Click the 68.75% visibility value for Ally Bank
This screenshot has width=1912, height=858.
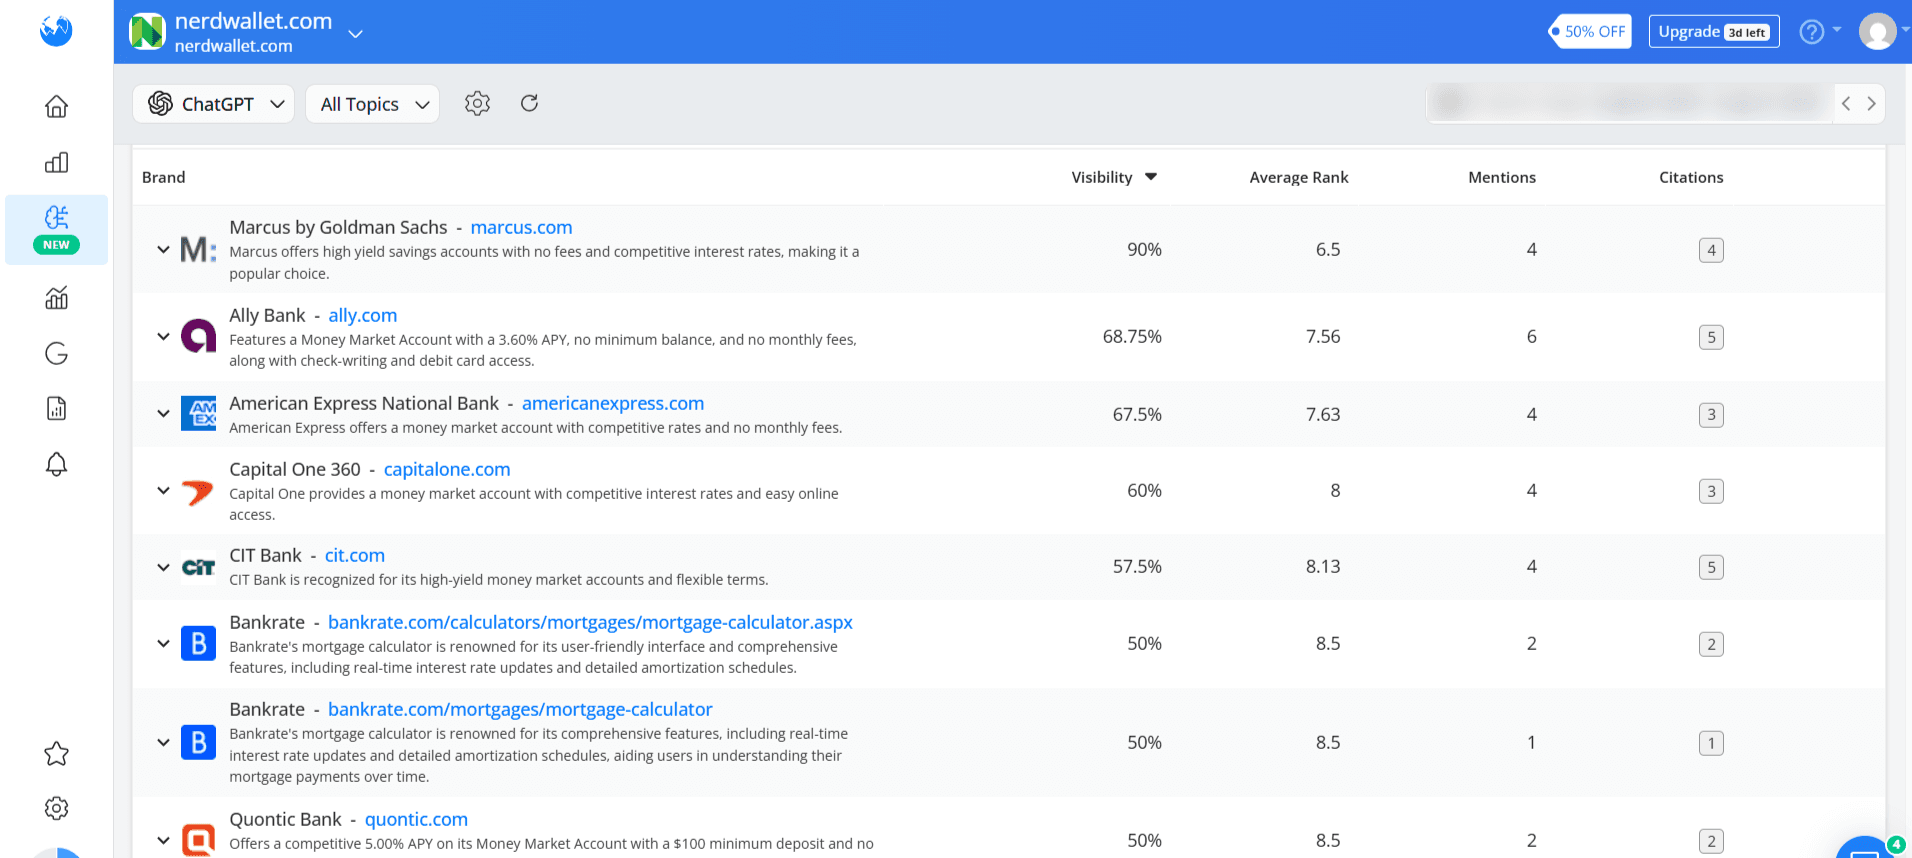click(x=1132, y=336)
